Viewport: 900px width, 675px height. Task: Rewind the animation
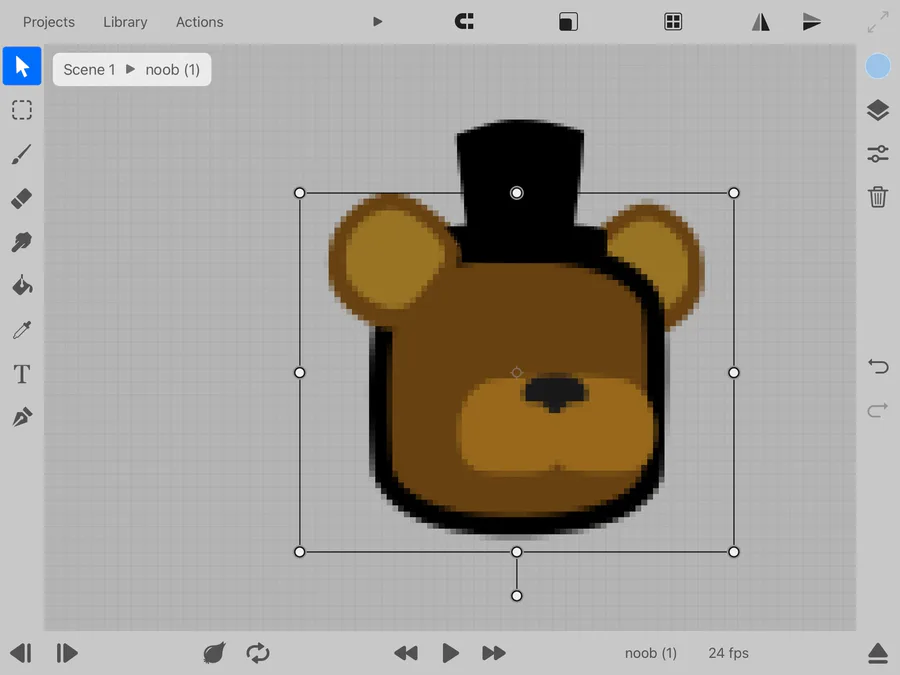click(x=406, y=653)
